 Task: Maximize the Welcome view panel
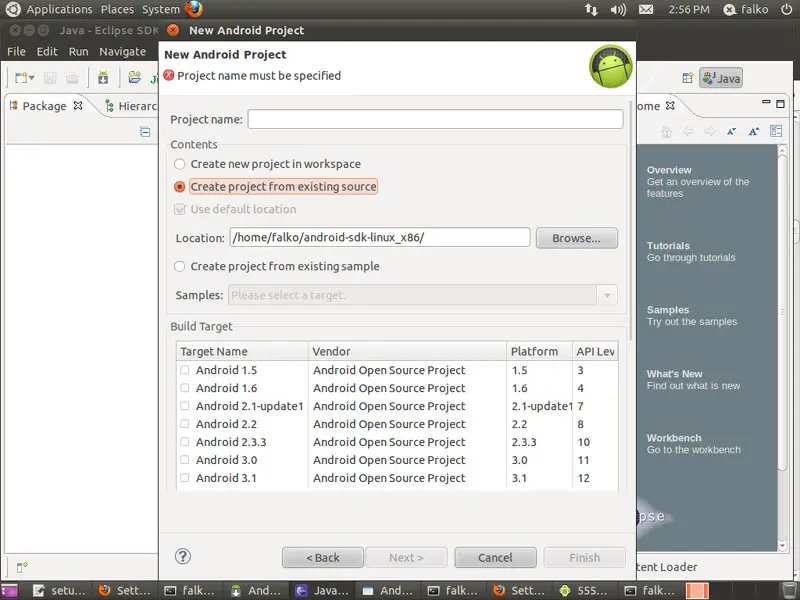(x=780, y=104)
